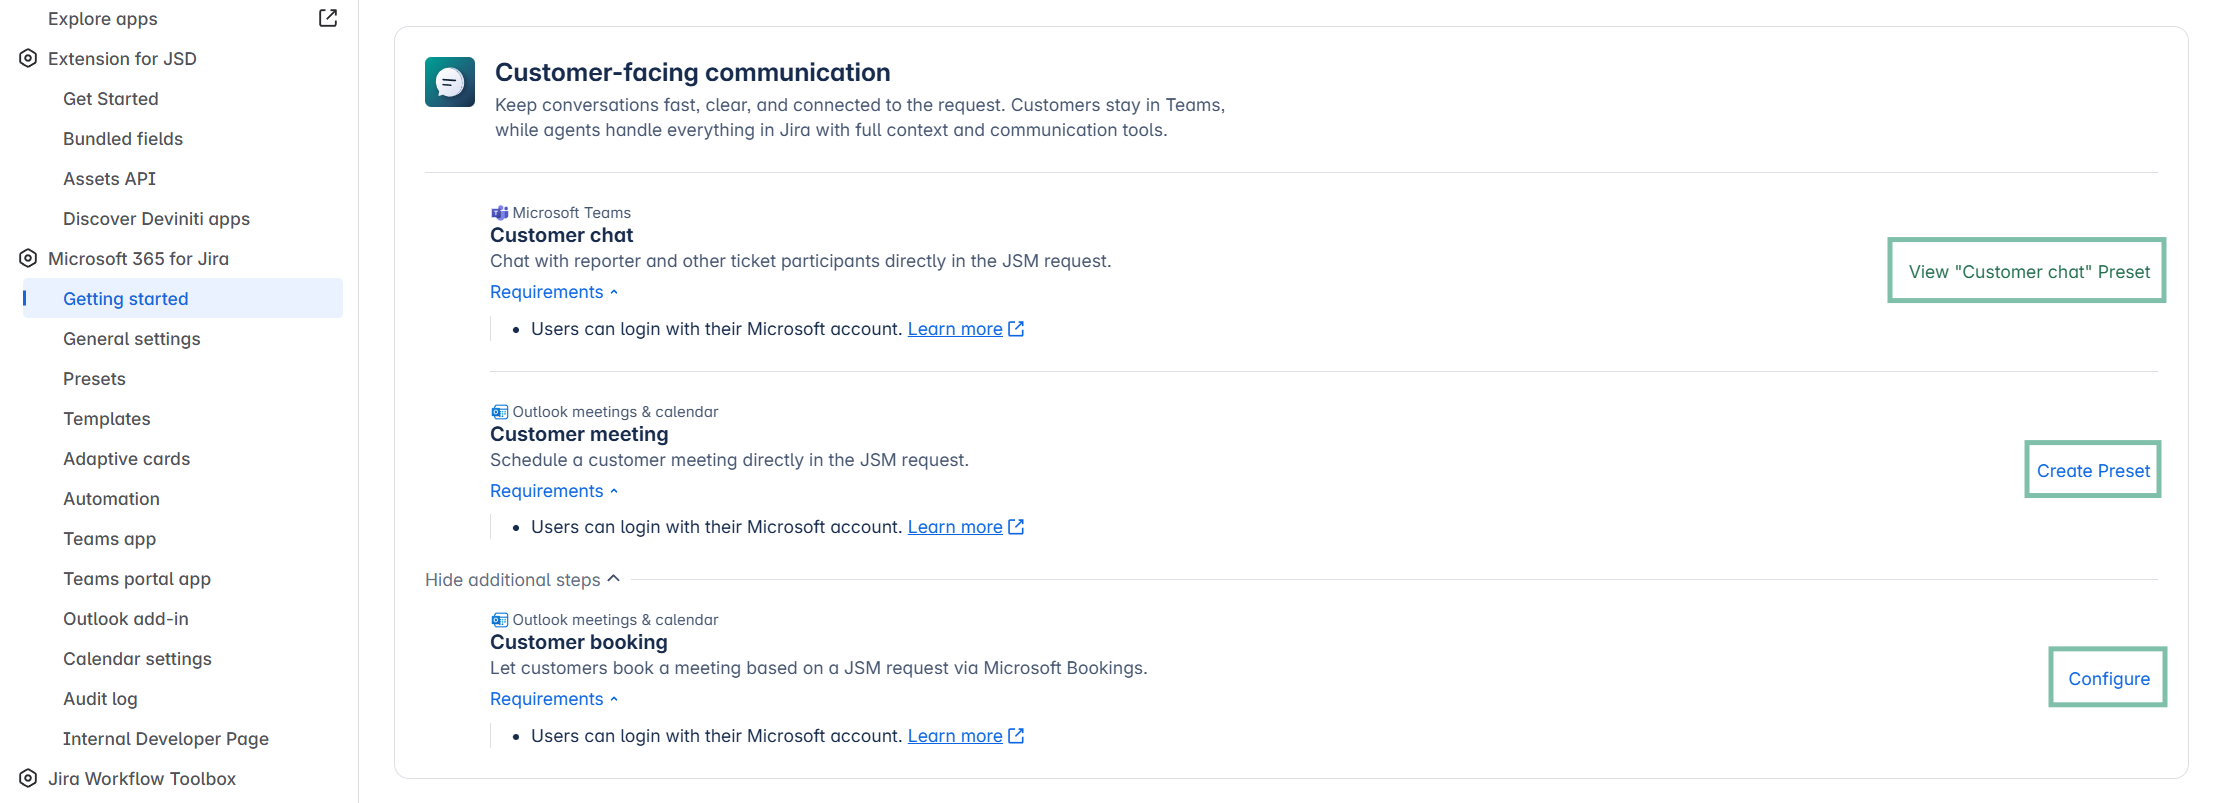
Task: Click the Extension for JSD hexagon icon
Action: 28,58
